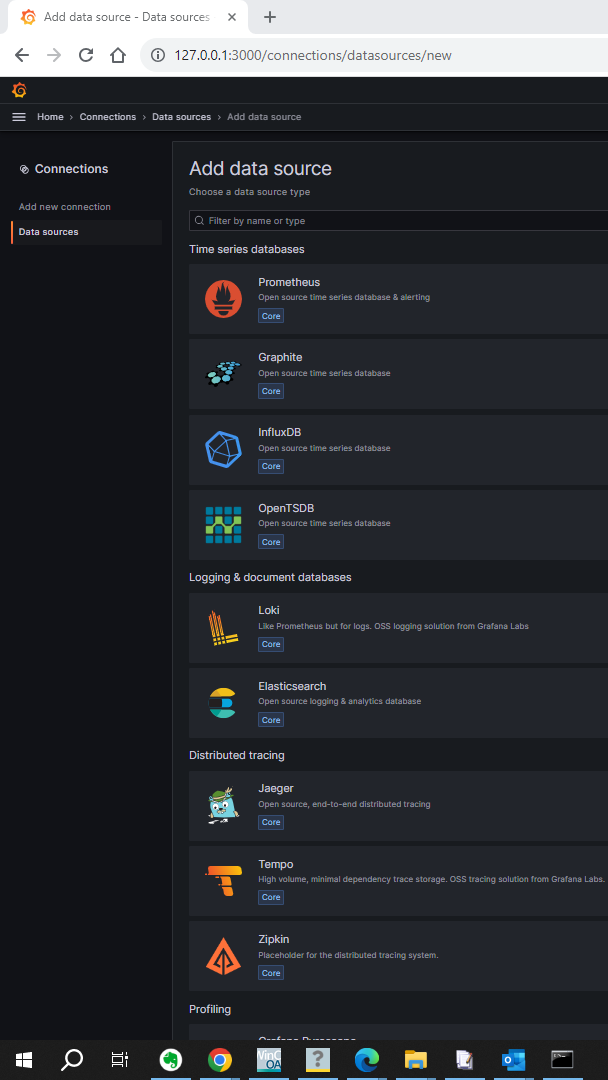Open the notepad document taskbar icon
Viewport: 608px width, 1080px height.
[x=465, y=1060]
